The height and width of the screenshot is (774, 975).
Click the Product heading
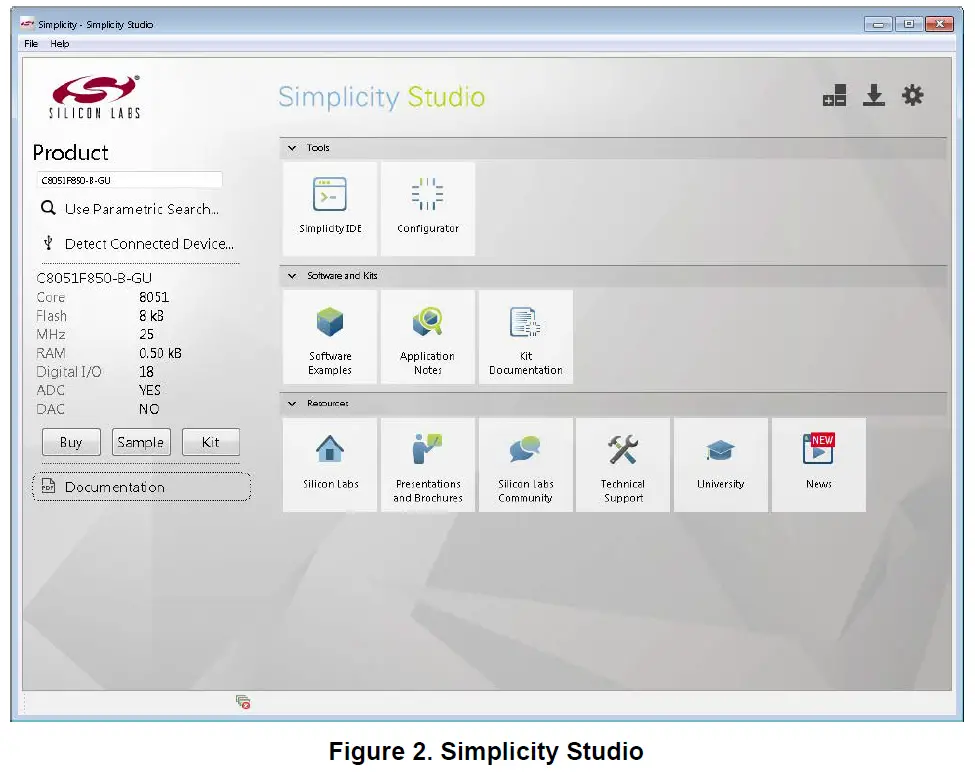(70, 152)
